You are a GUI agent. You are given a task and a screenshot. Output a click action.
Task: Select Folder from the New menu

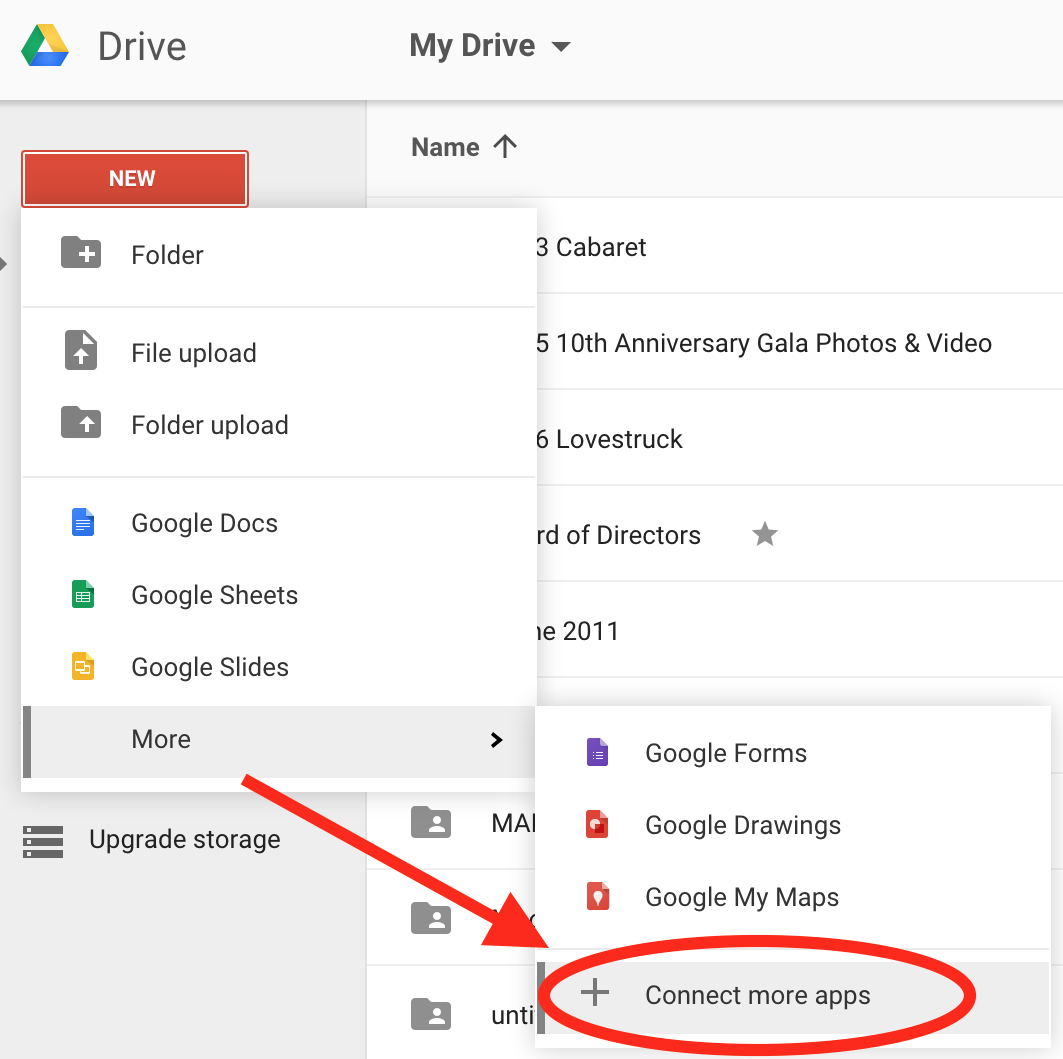[279, 255]
